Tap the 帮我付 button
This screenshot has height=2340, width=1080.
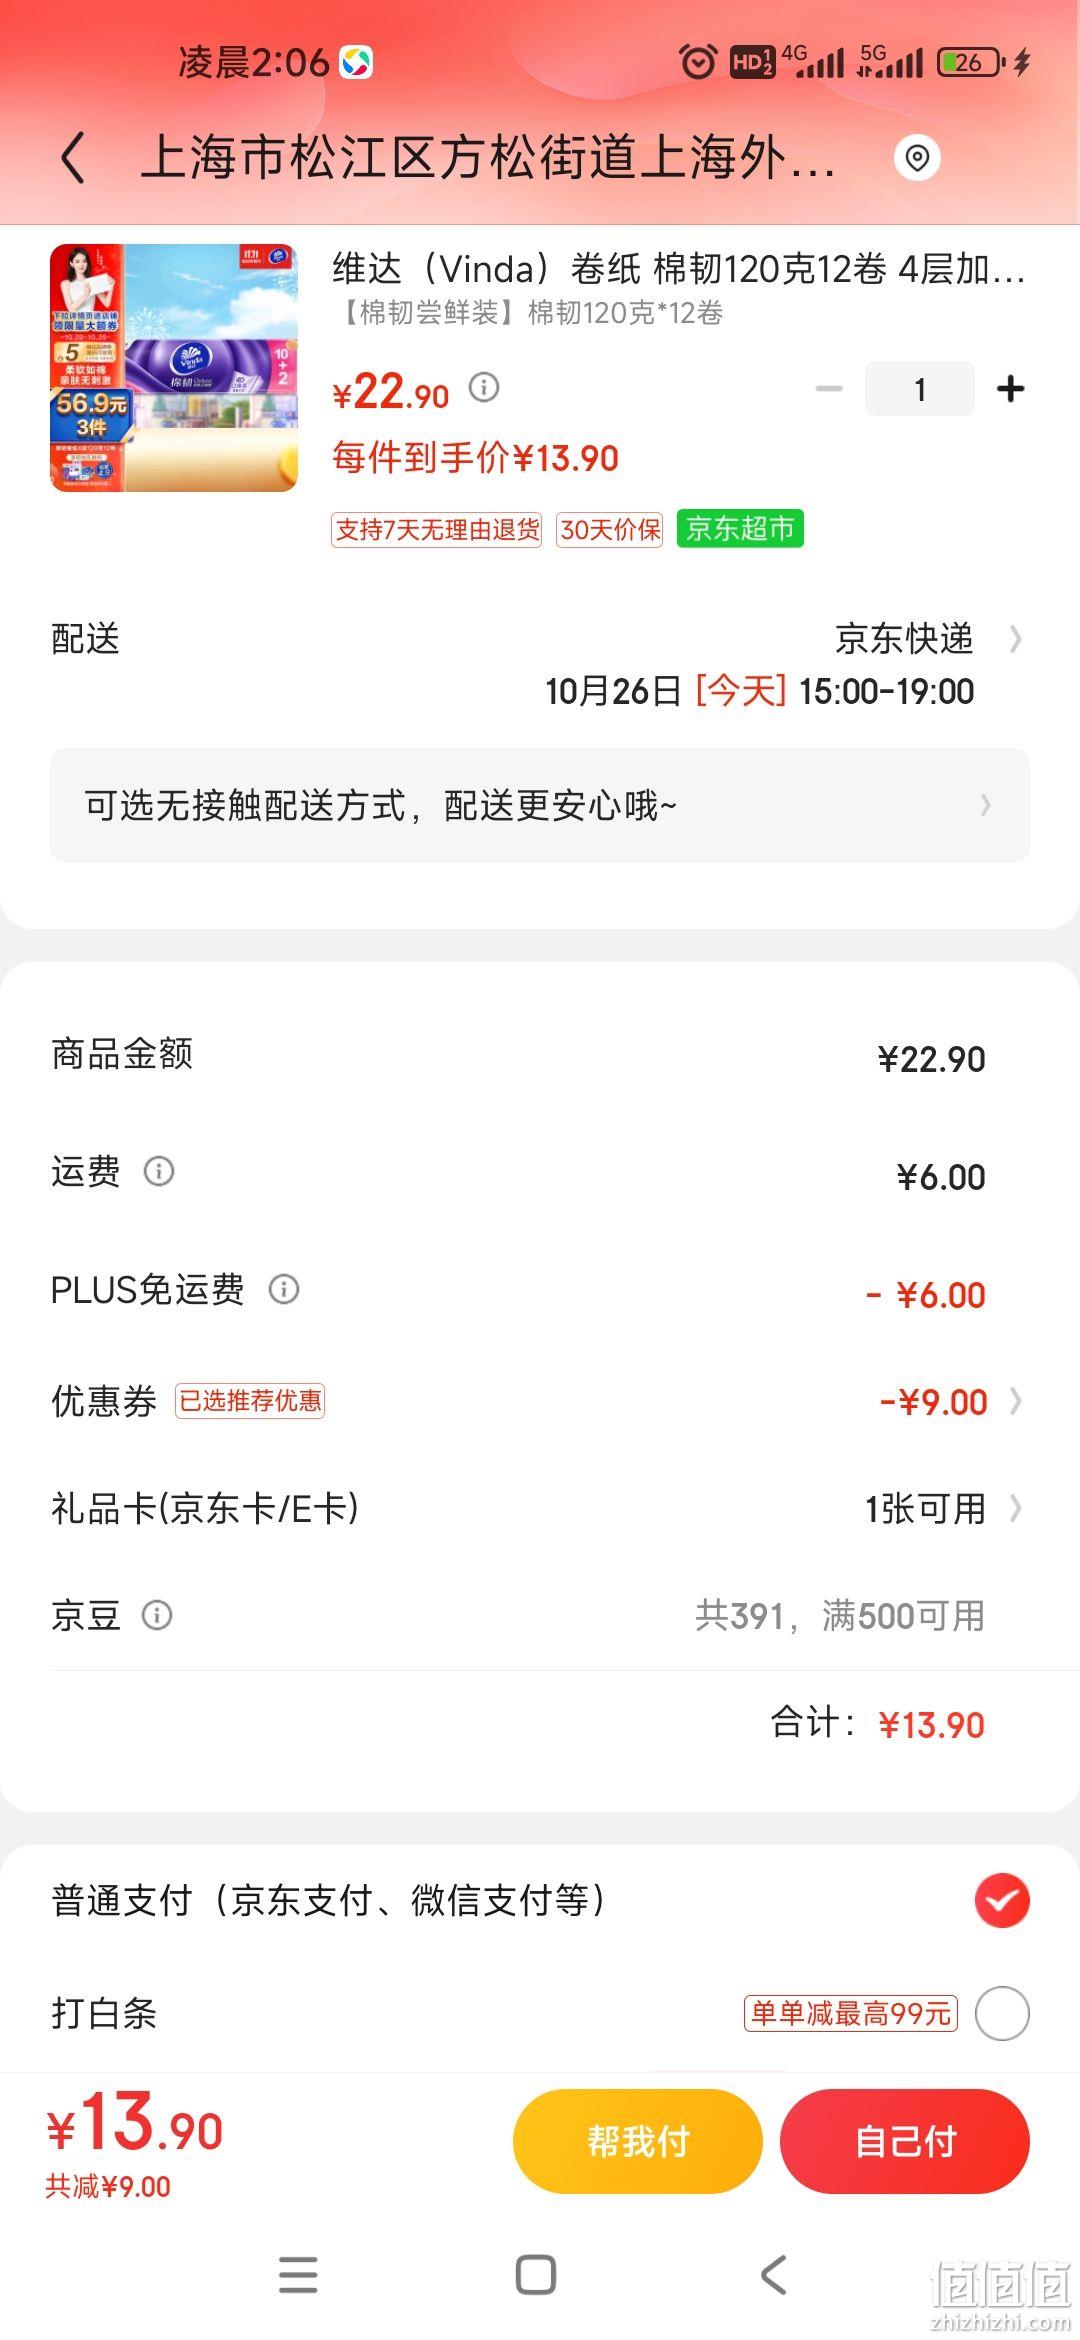click(x=638, y=2141)
